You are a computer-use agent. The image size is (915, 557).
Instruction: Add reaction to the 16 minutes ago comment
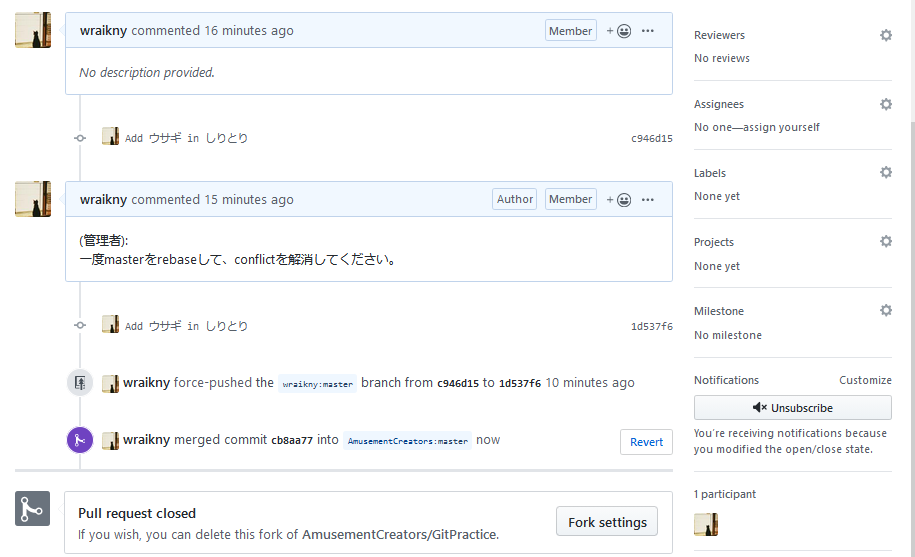(x=619, y=31)
